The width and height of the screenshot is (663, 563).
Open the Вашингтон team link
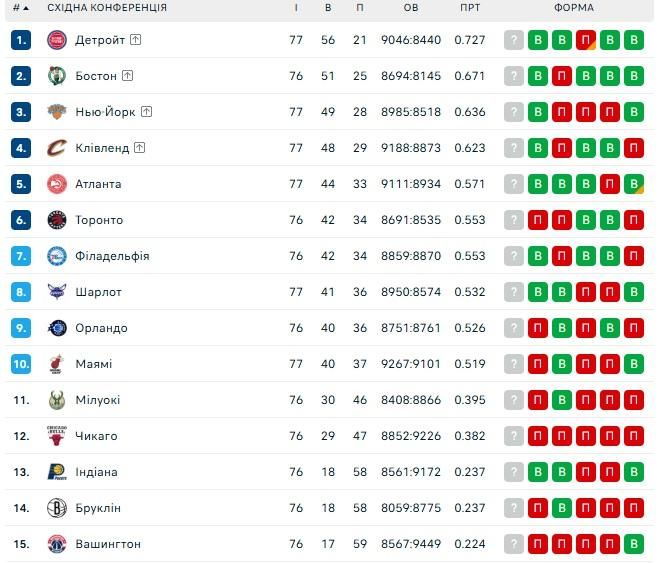click(108, 544)
